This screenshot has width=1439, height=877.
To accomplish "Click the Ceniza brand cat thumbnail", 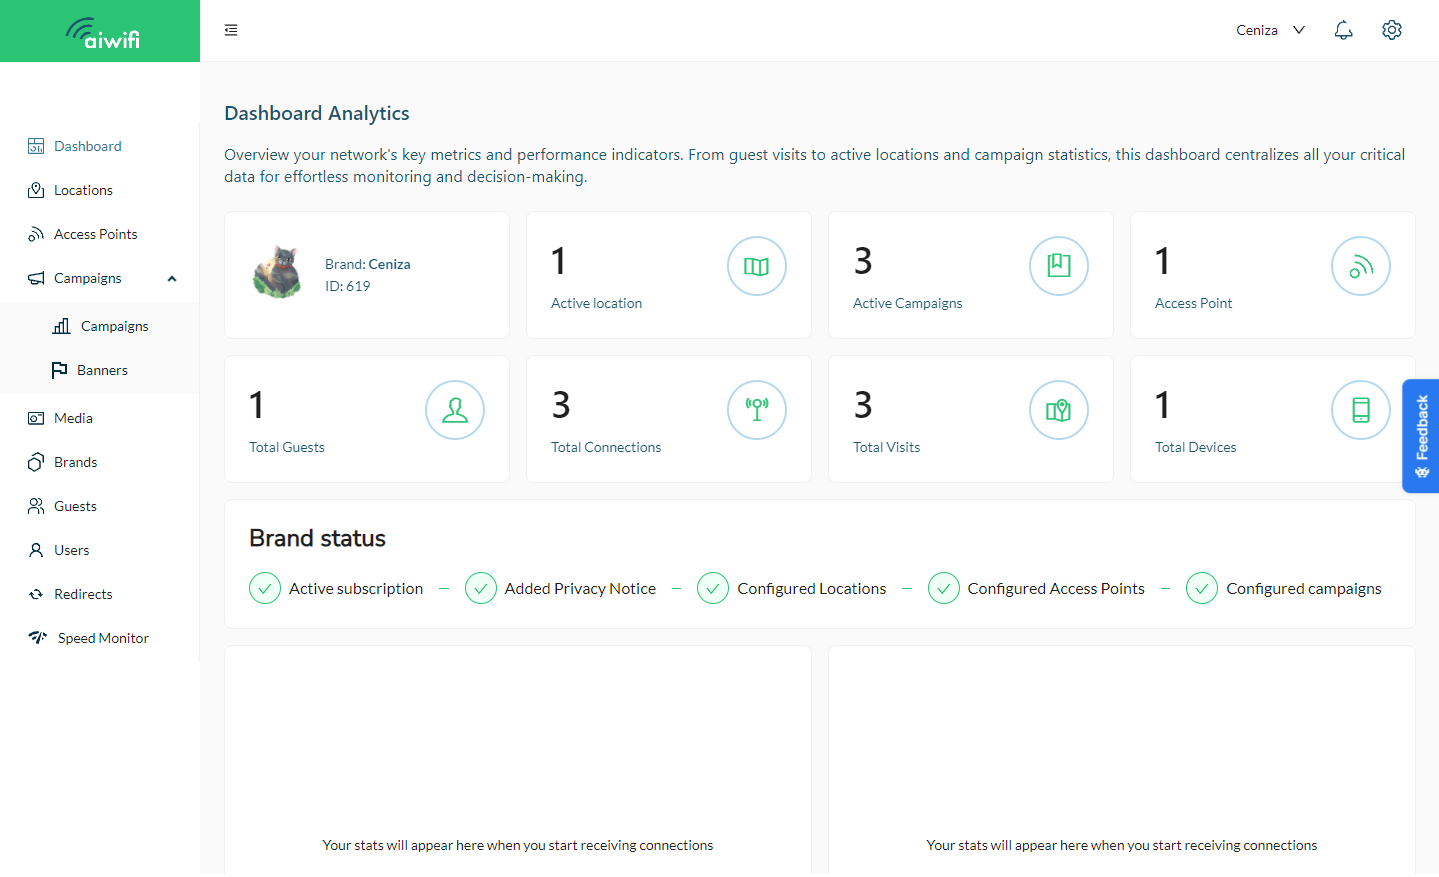I will click(278, 273).
